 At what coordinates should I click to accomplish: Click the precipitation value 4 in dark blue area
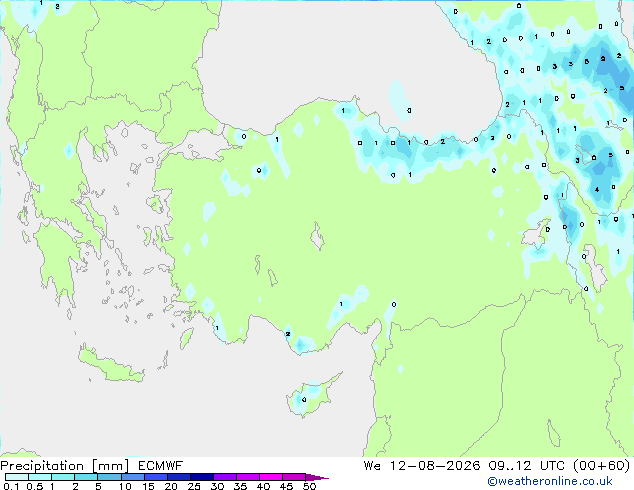point(597,189)
